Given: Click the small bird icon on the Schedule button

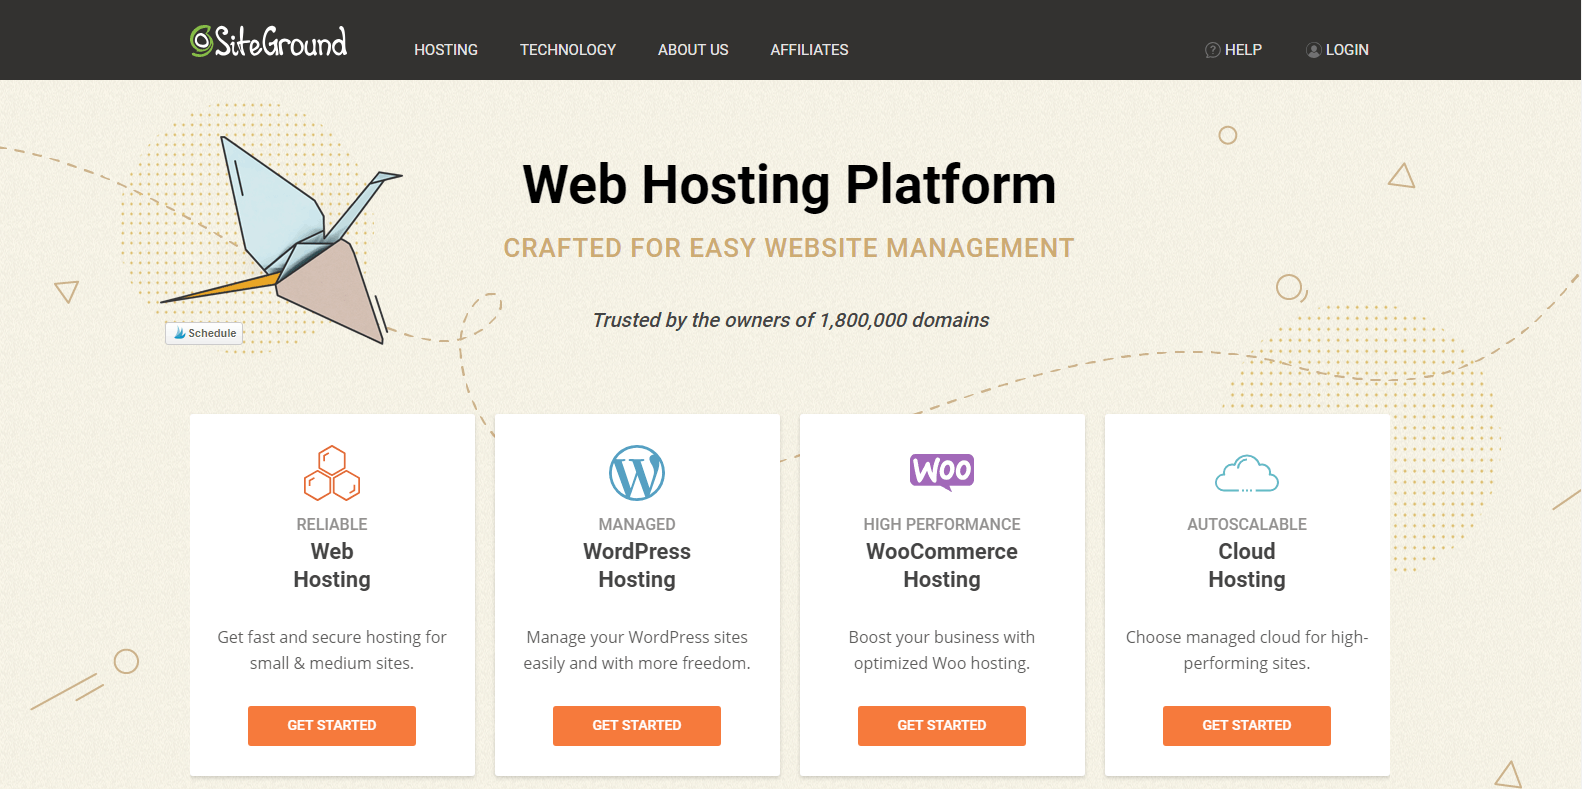Looking at the screenshot, I should (180, 333).
